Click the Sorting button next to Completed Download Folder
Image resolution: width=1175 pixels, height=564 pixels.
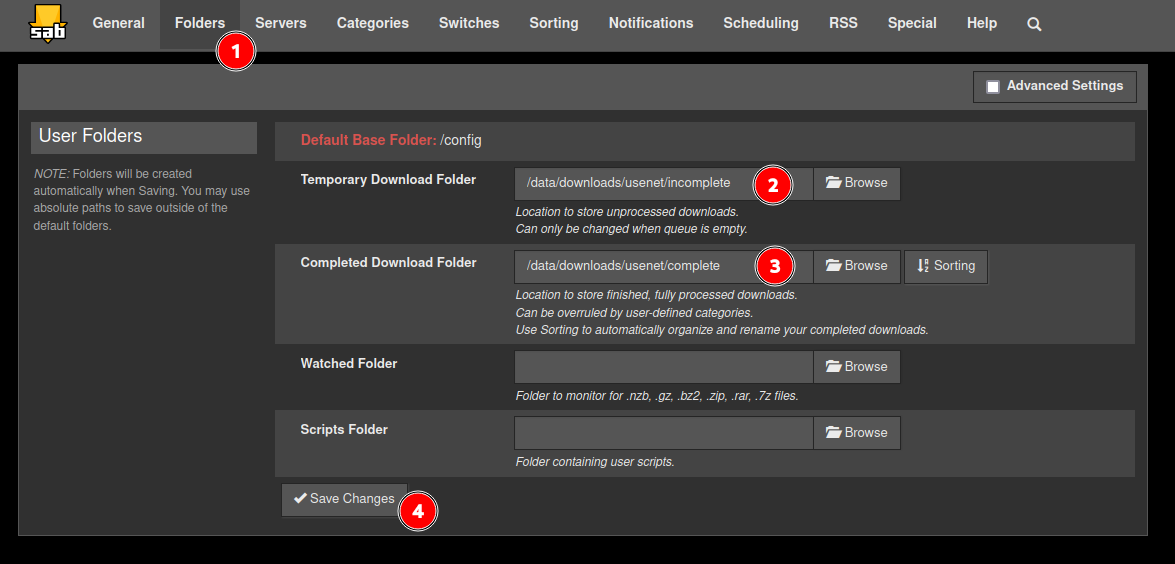point(946,267)
